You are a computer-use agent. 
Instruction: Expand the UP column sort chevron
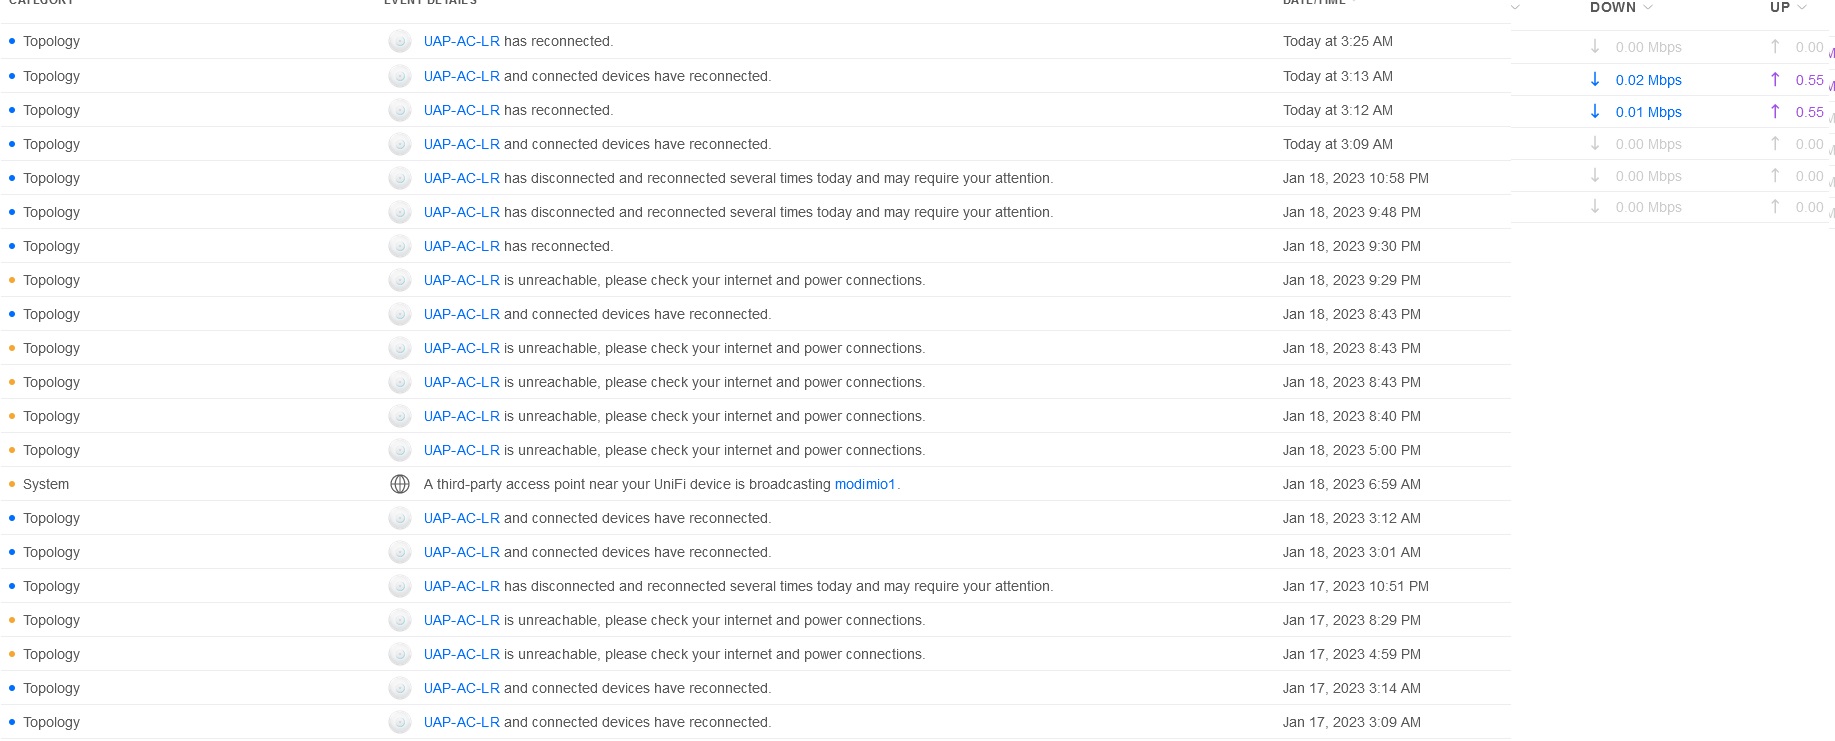click(x=1802, y=8)
